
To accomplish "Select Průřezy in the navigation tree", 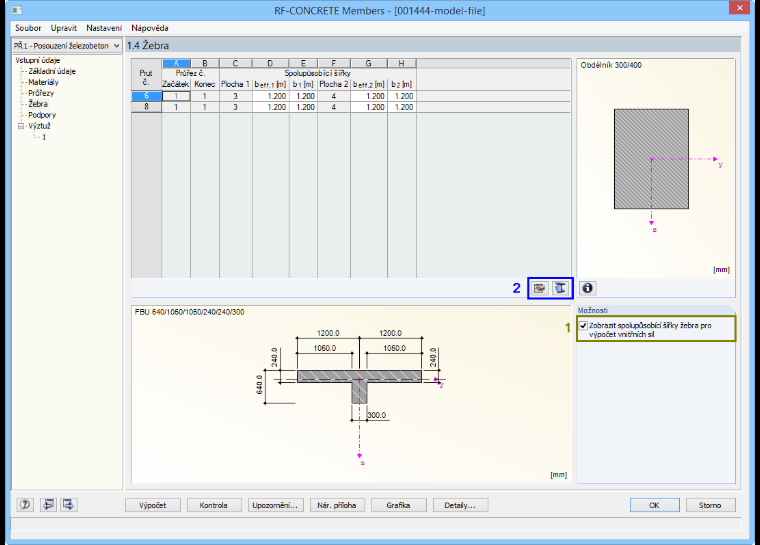I will pyautogui.click(x=41, y=93).
